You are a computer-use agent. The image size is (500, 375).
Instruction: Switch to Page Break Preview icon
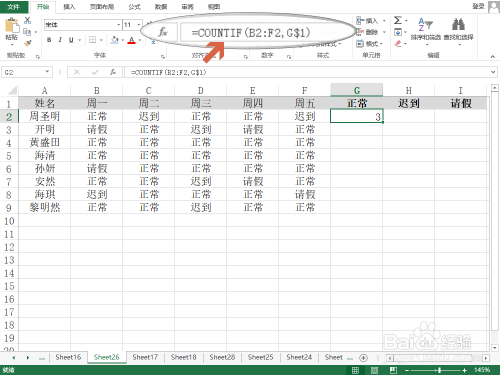point(393,370)
